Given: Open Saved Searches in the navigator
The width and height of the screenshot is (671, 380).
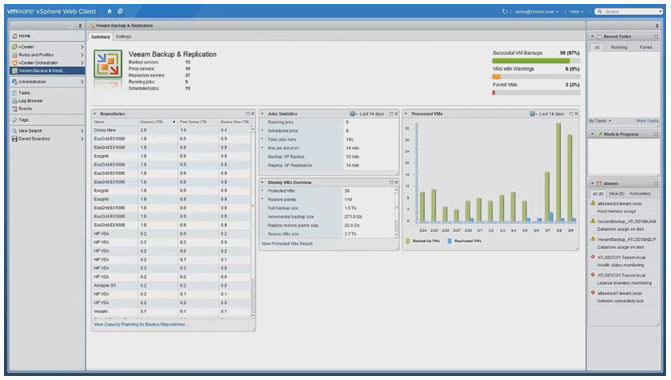Looking at the screenshot, I should (x=47, y=139).
